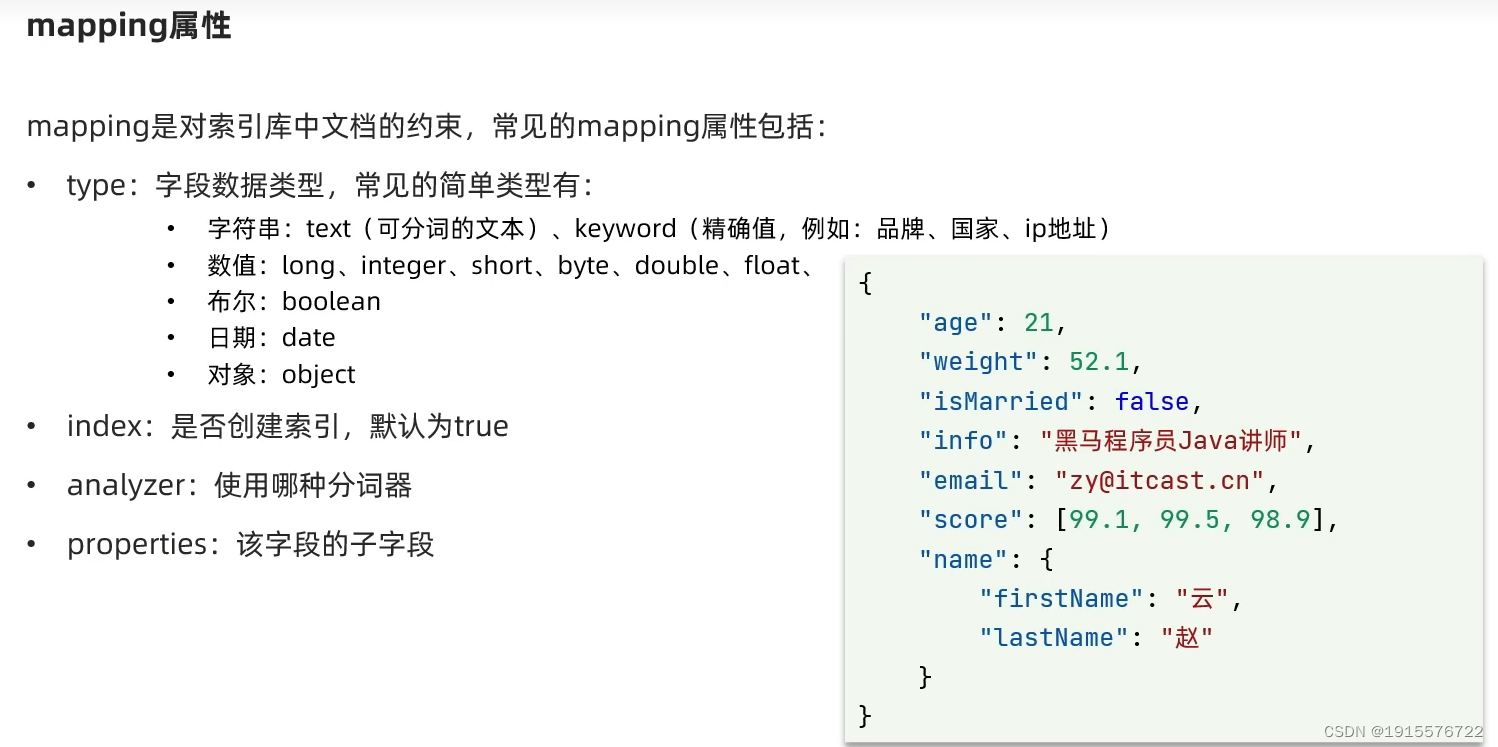Click the JSON line "firstName": "云"

[x=1111, y=599]
